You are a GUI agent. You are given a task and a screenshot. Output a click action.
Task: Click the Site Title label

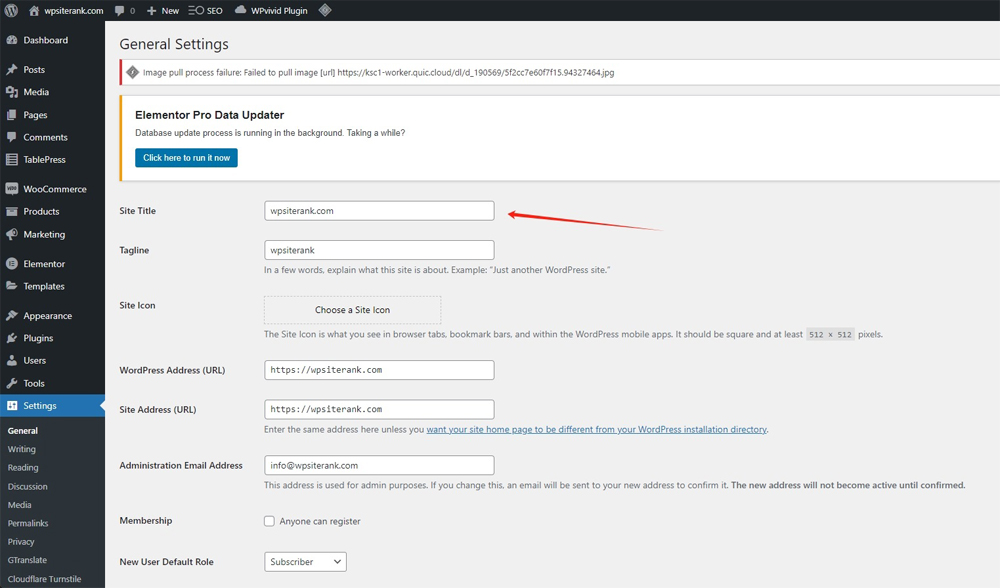pos(138,210)
